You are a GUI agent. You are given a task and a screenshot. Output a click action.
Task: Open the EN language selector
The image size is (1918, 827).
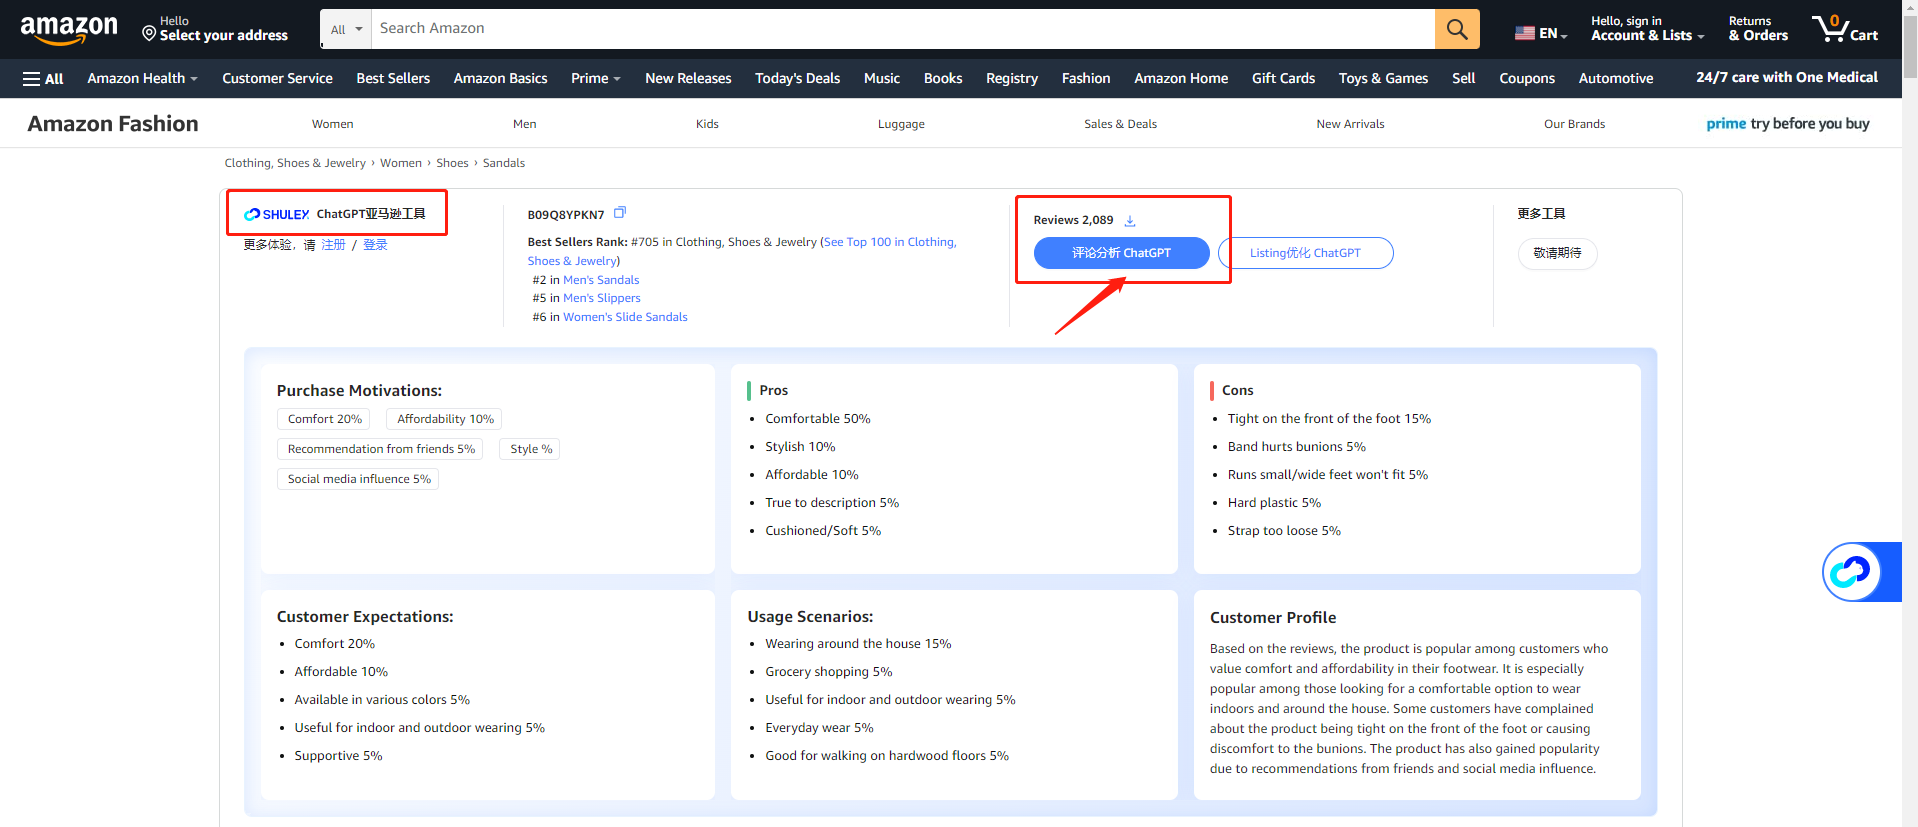coord(1541,33)
